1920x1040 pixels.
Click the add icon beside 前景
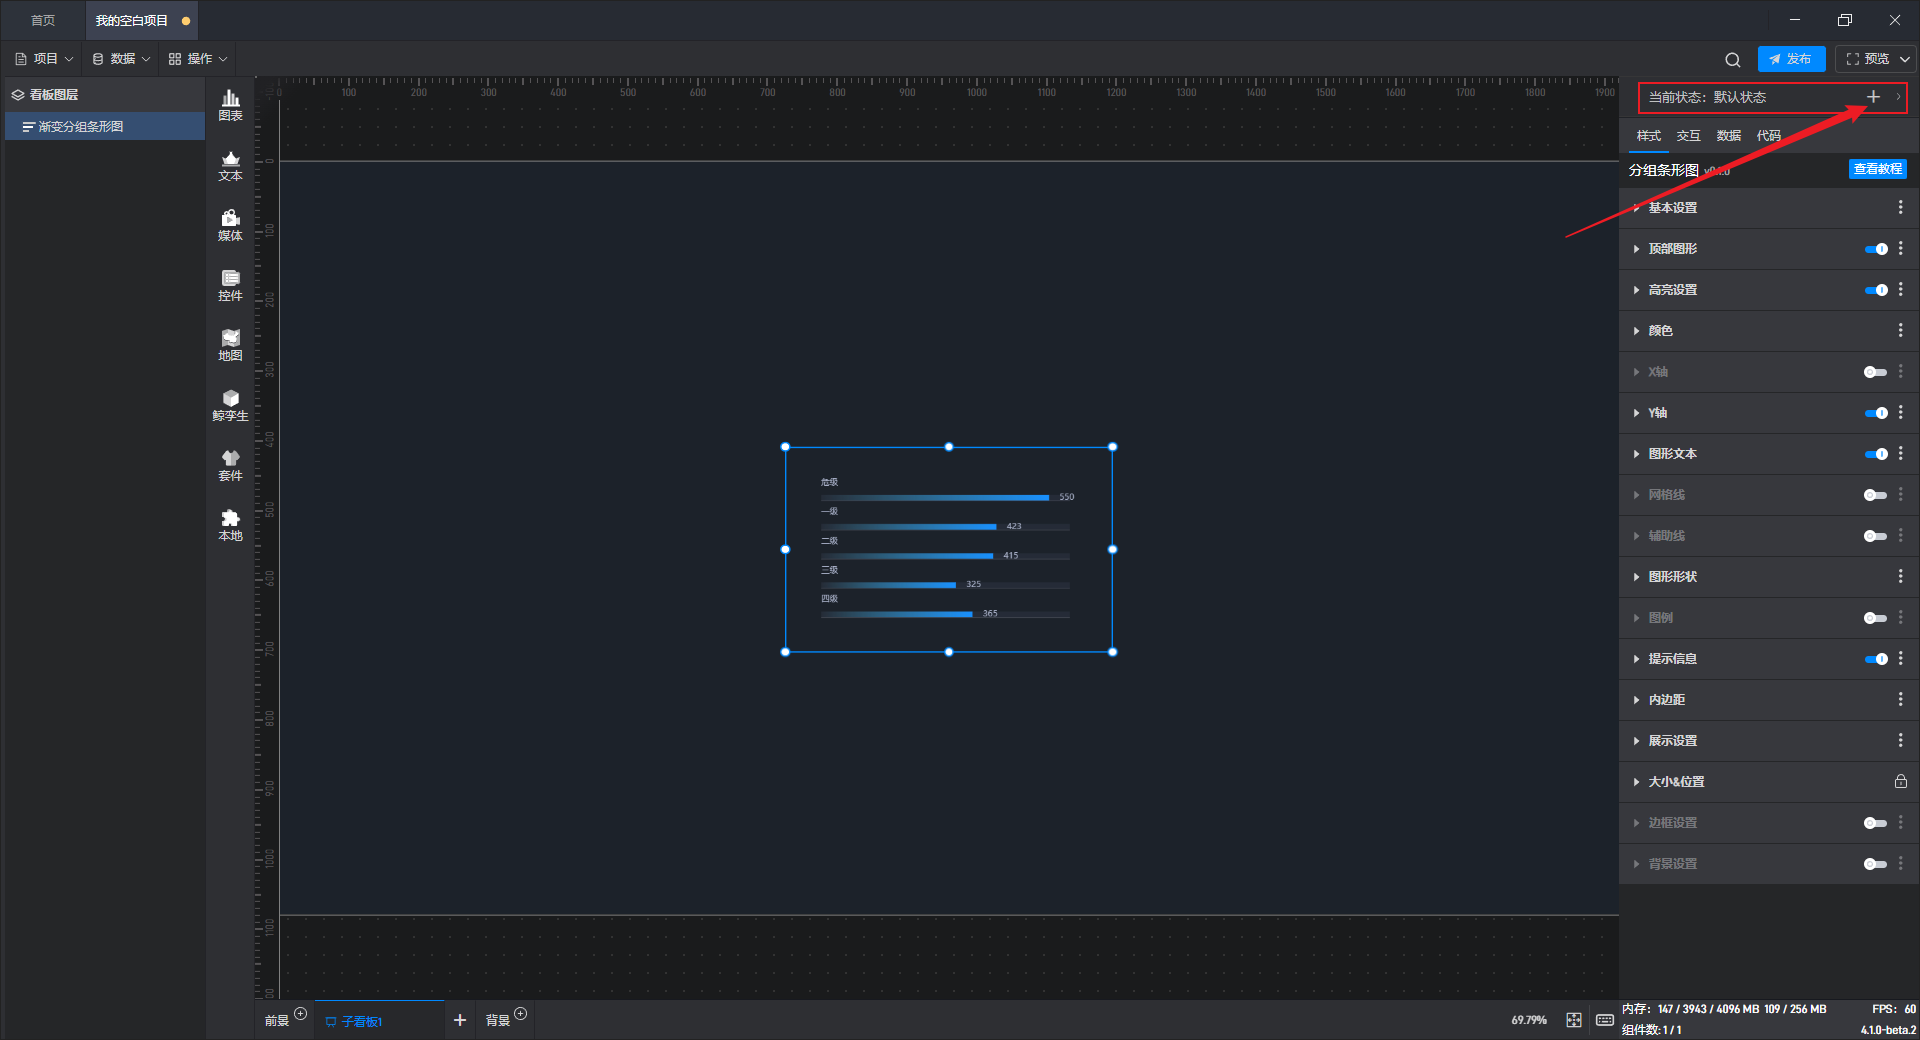click(301, 1013)
